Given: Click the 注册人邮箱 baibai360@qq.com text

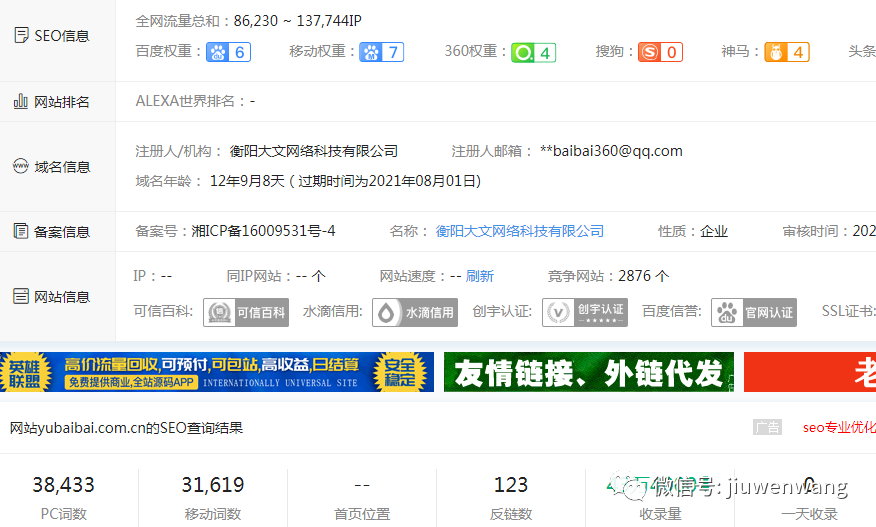Looking at the screenshot, I should click(611, 151).
